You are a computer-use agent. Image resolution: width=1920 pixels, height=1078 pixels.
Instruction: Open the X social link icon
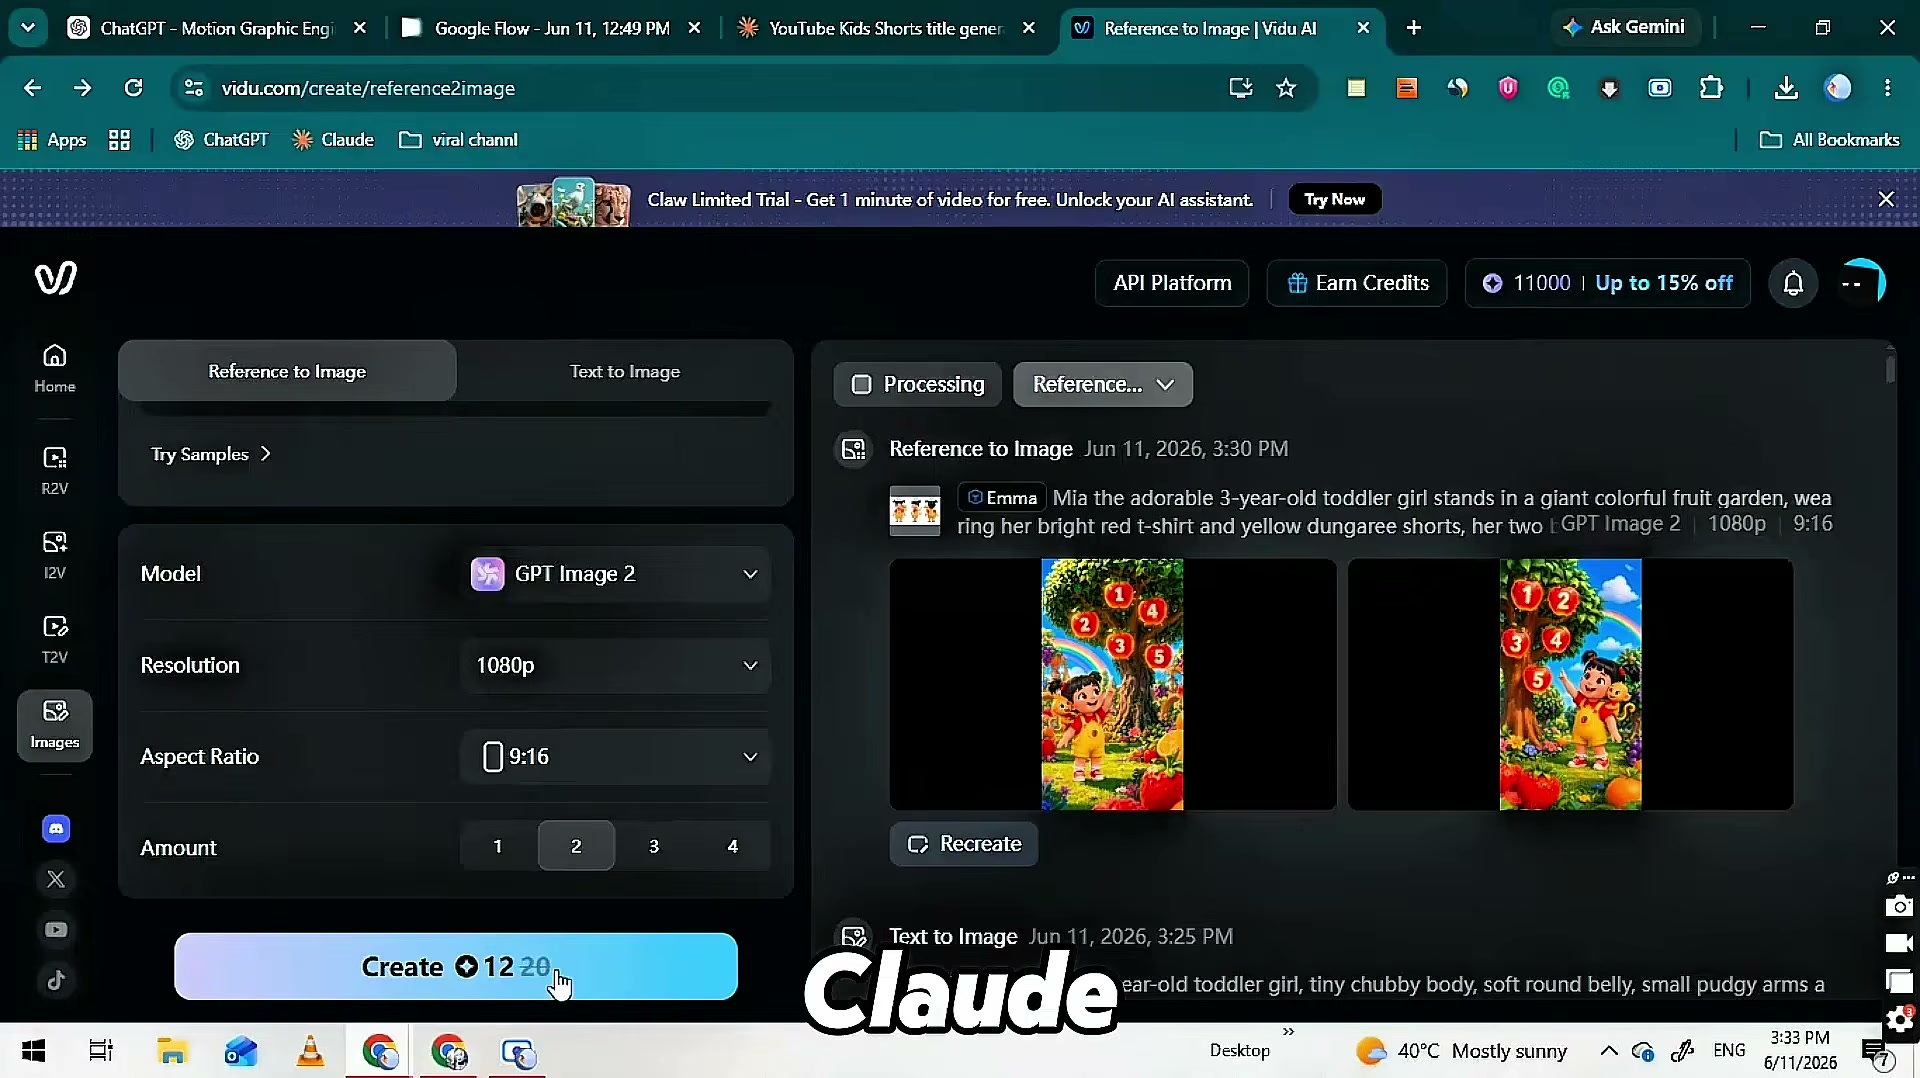pyautogui.click(x=56, y=879)
